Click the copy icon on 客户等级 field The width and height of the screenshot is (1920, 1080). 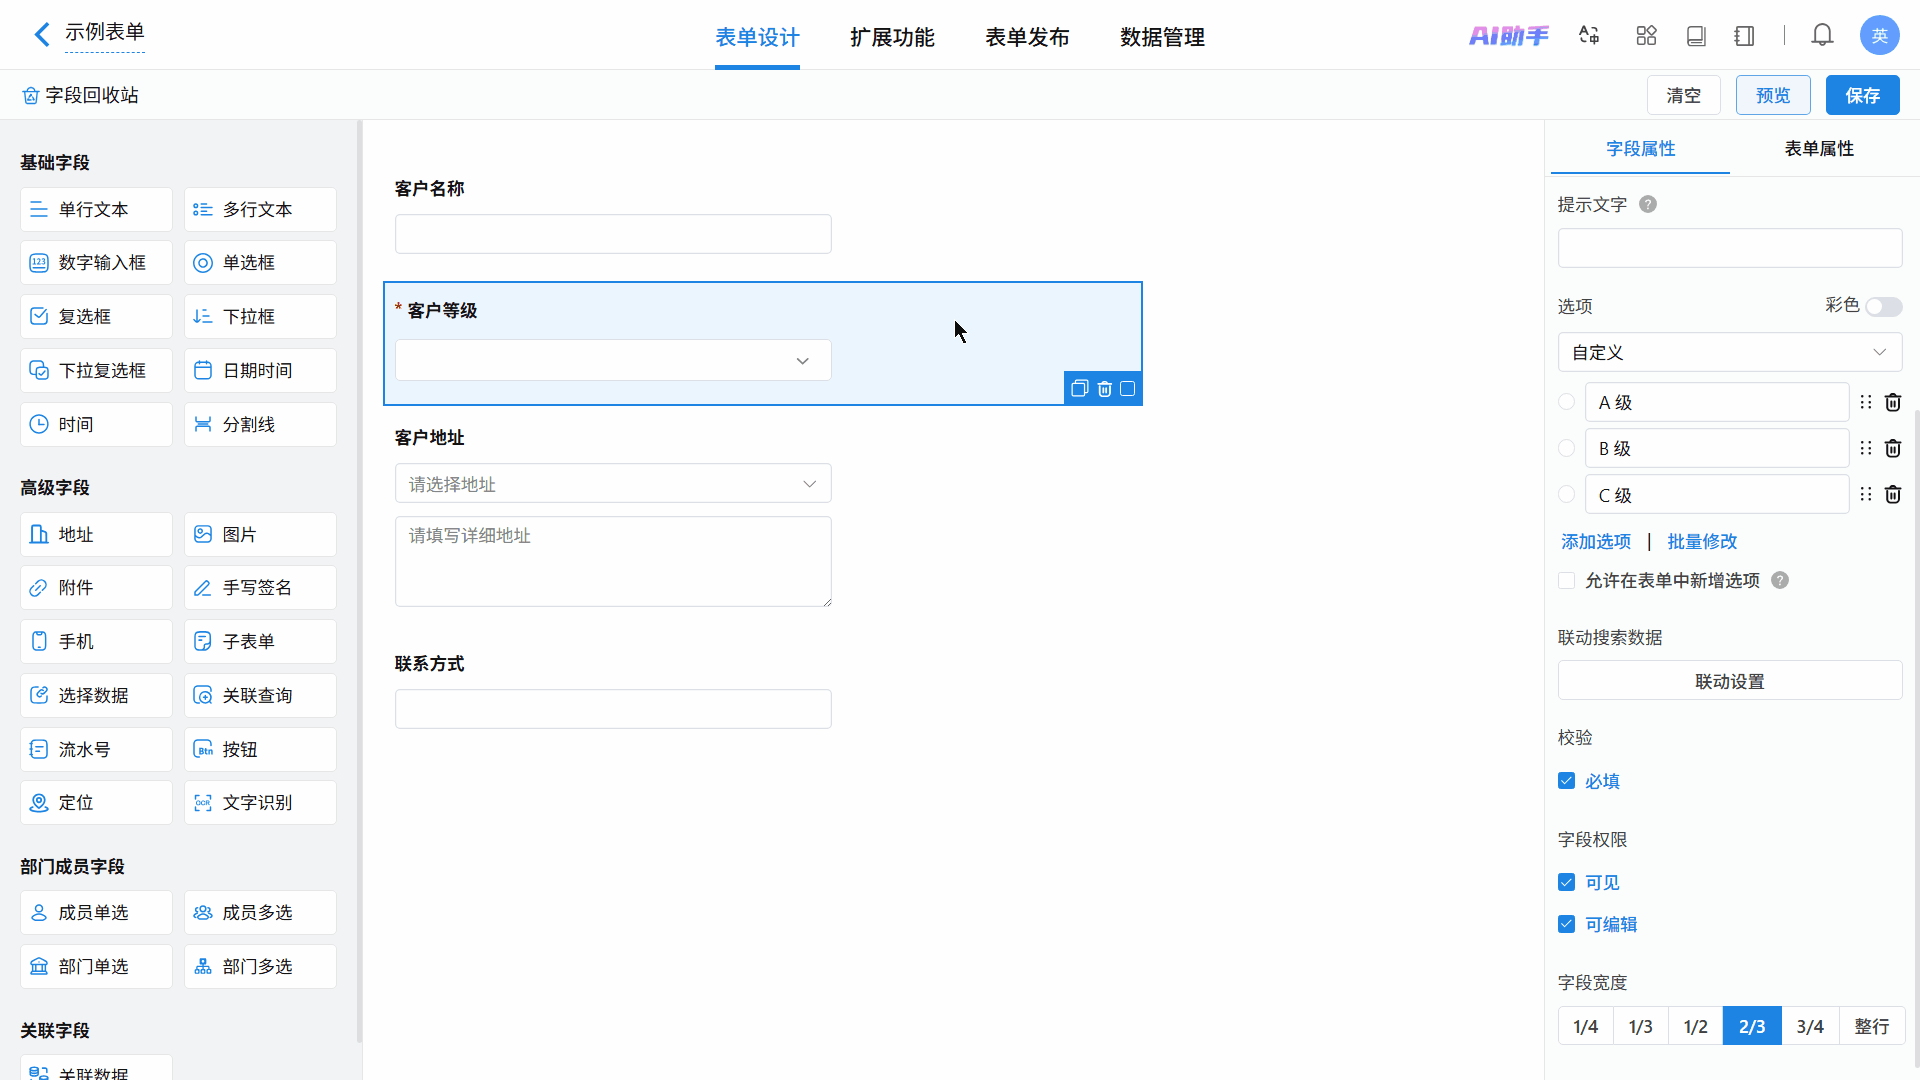[x=1079, y=389]
